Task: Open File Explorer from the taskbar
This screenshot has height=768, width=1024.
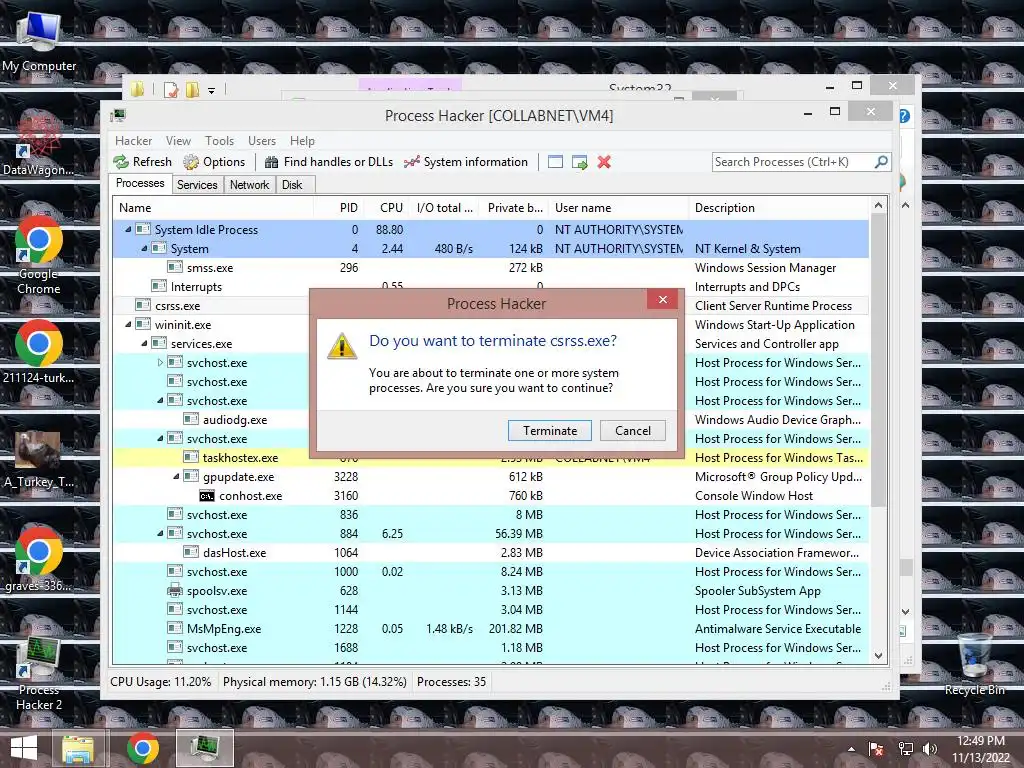Action: (x=78, y=748)
